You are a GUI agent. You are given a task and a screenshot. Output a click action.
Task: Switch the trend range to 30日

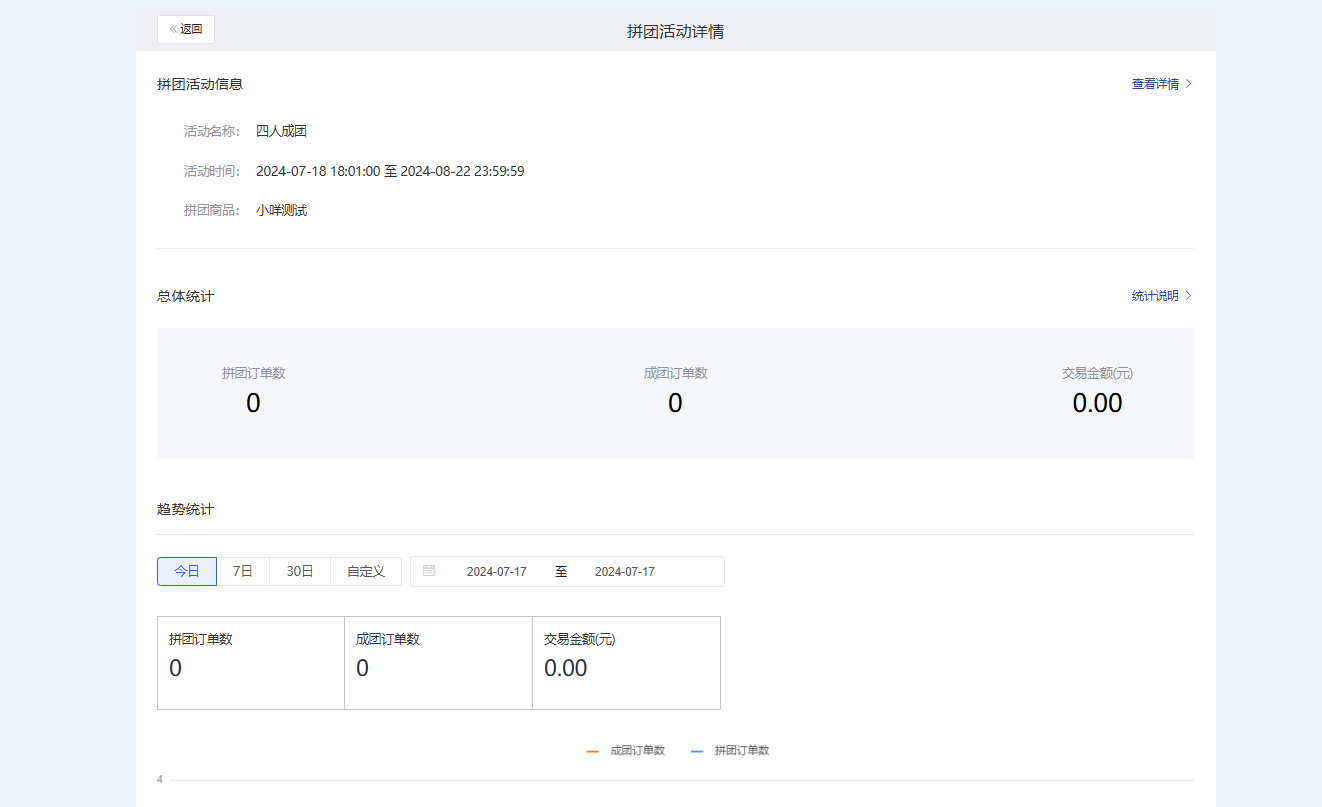(300, 571)
